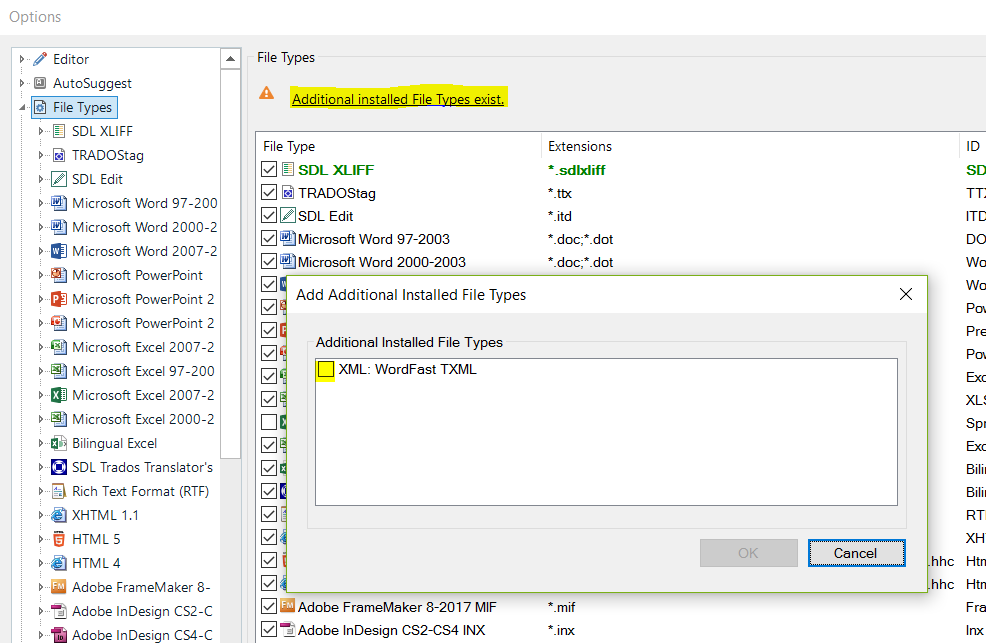Click Rich Text Format (RTF) icon

[59, 491]
